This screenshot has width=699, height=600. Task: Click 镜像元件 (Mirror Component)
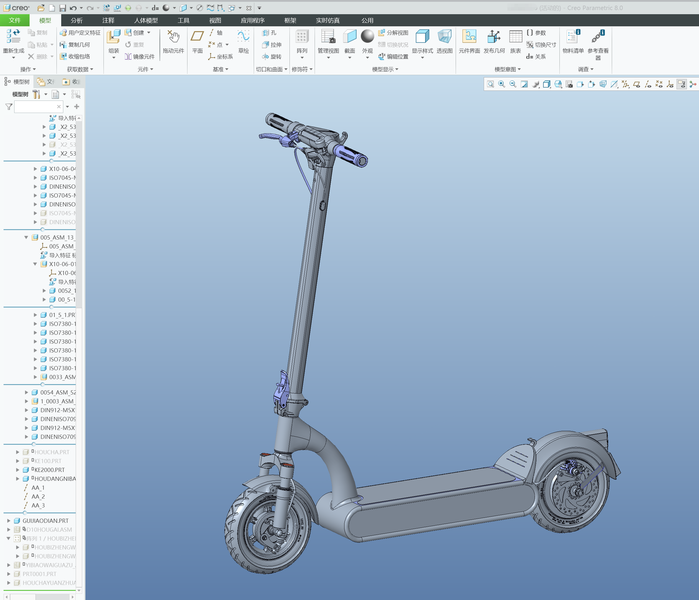[x=139, y=57]
